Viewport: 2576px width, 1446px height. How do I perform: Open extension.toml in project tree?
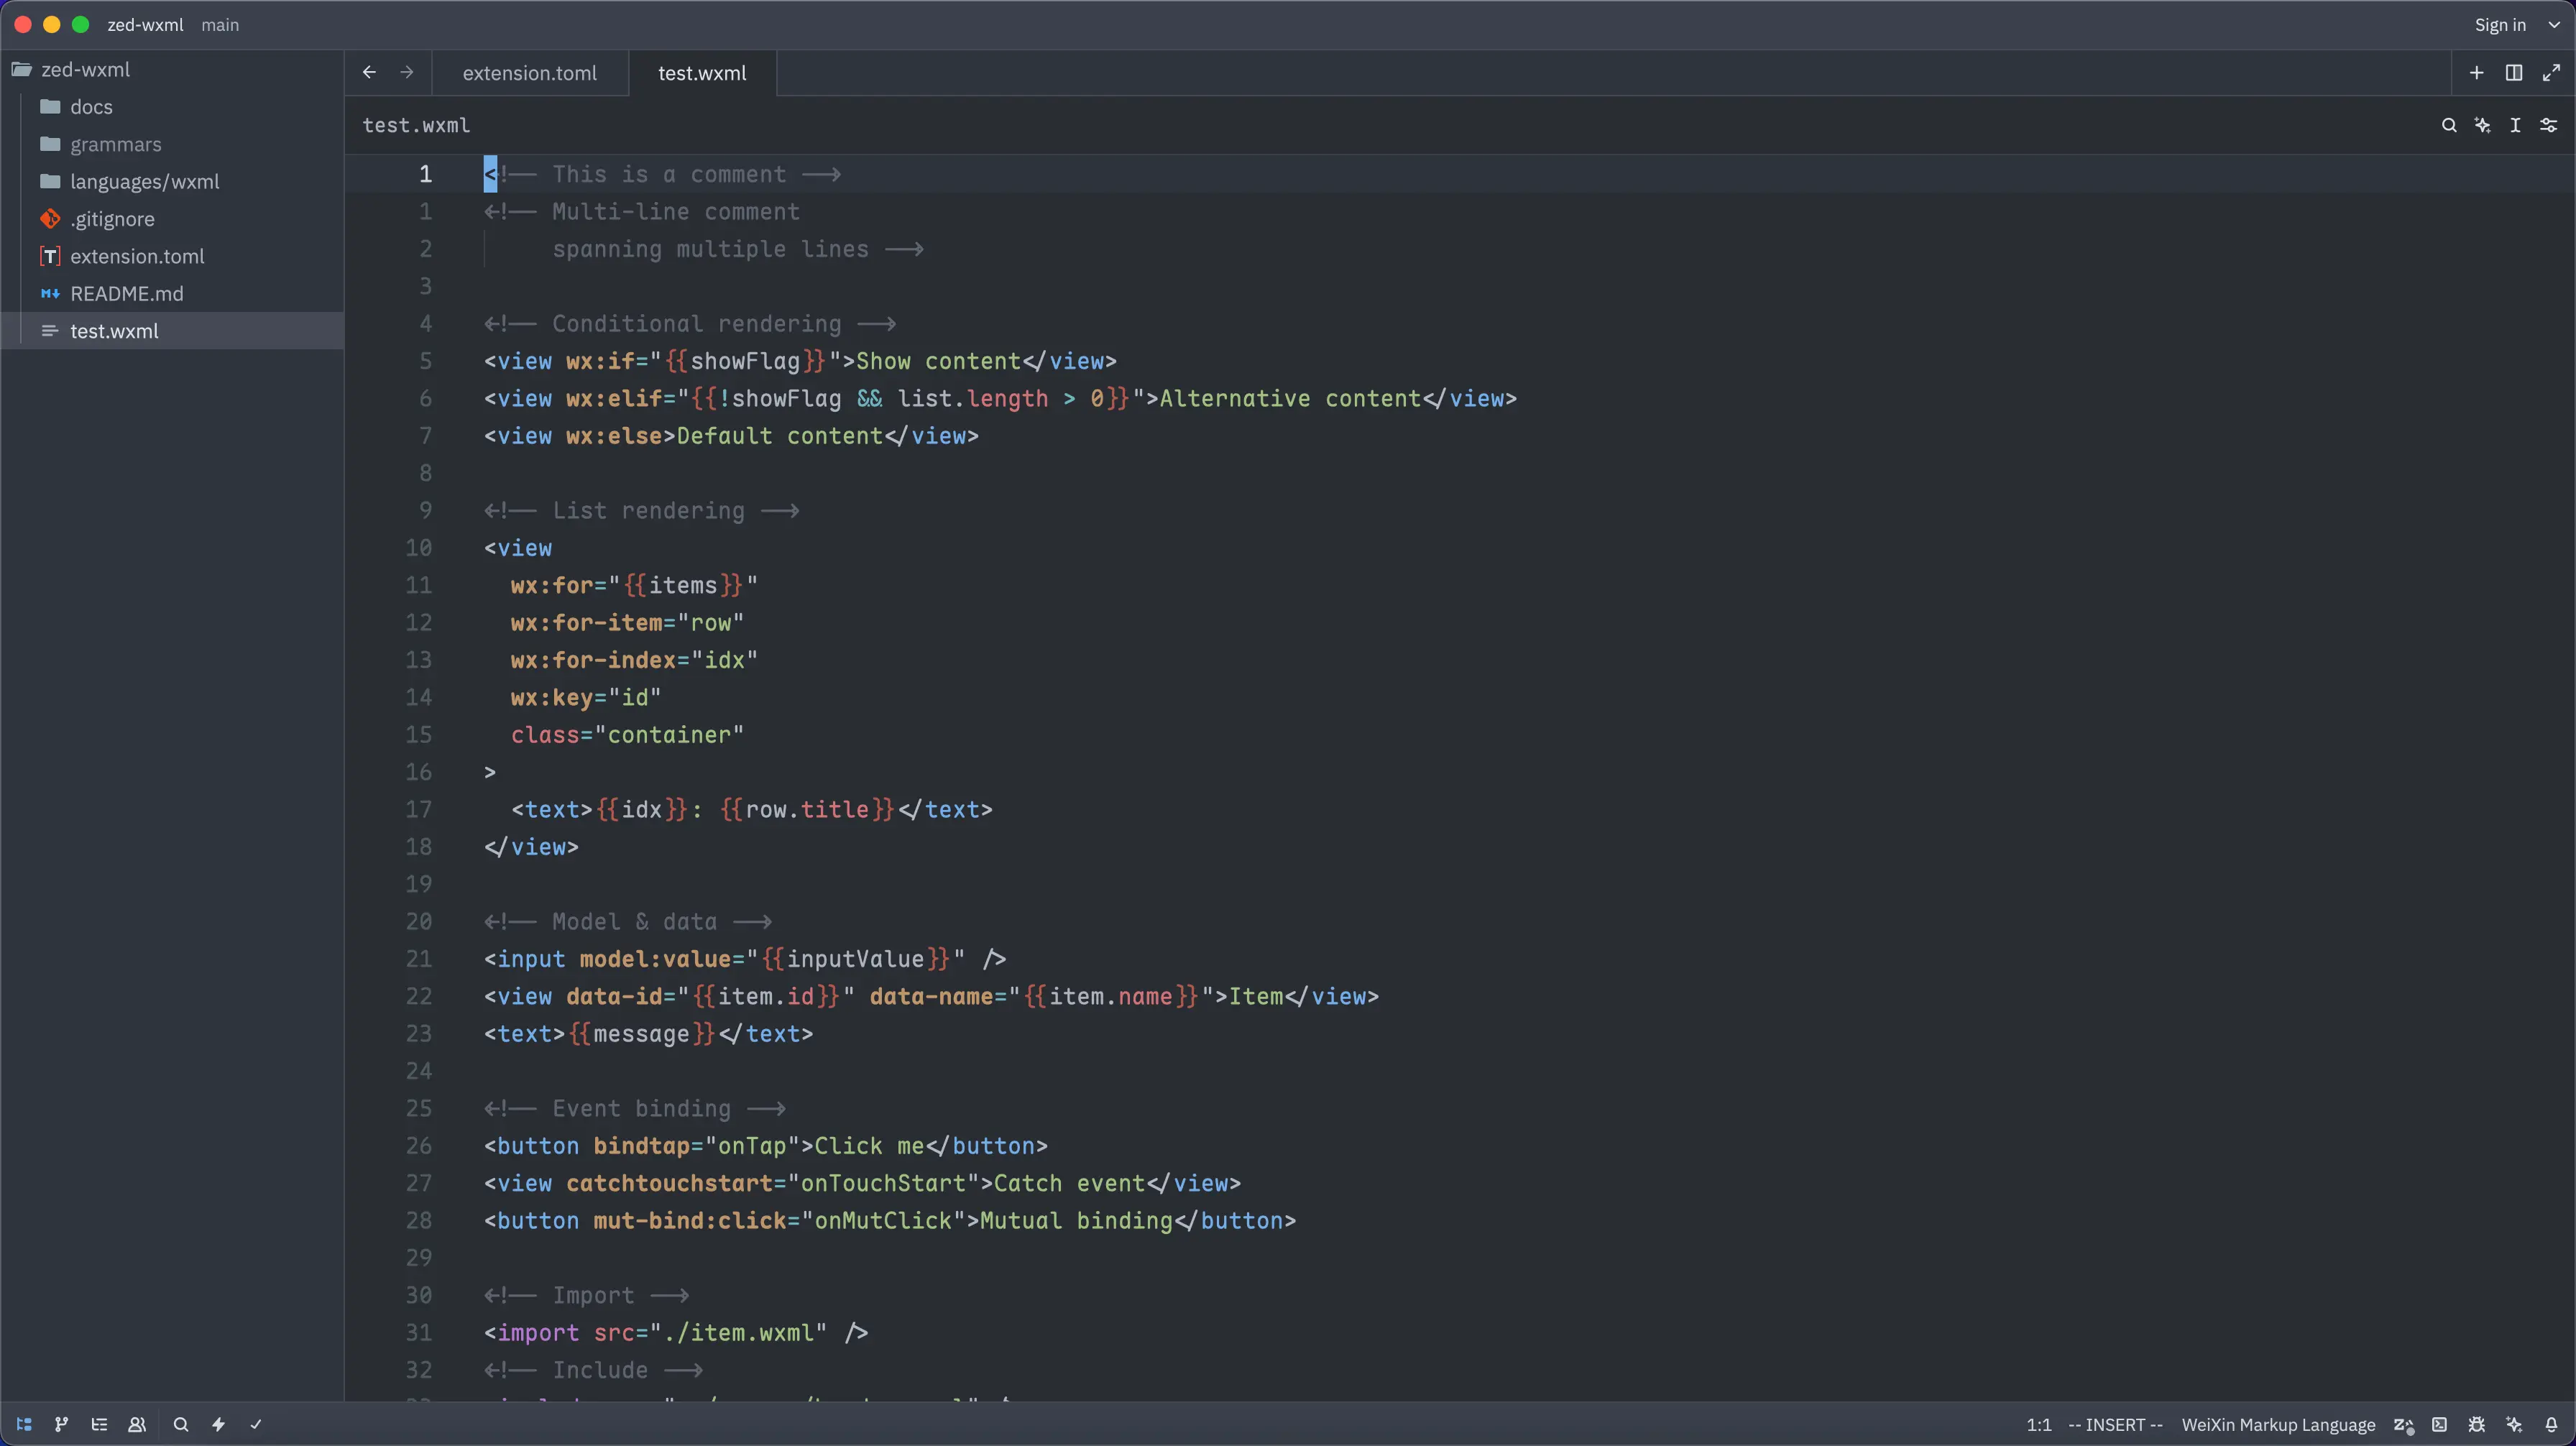click(x=172, y=256)
